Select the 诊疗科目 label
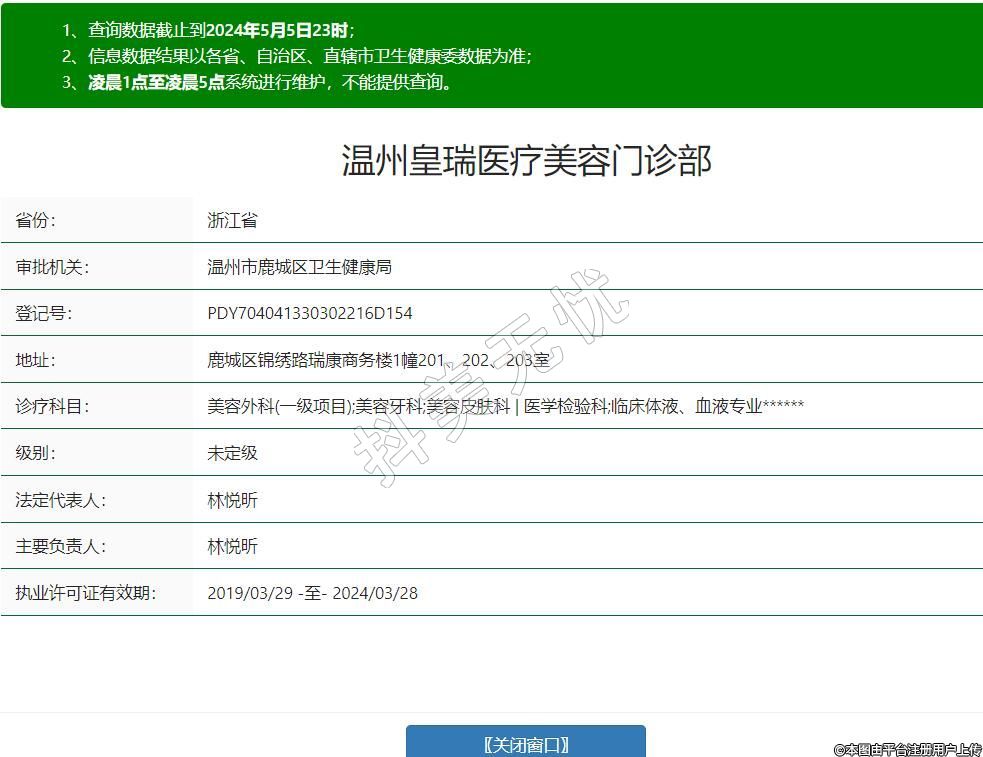The height and width of the screenshot is (757, 983). [x=52, y=406]
